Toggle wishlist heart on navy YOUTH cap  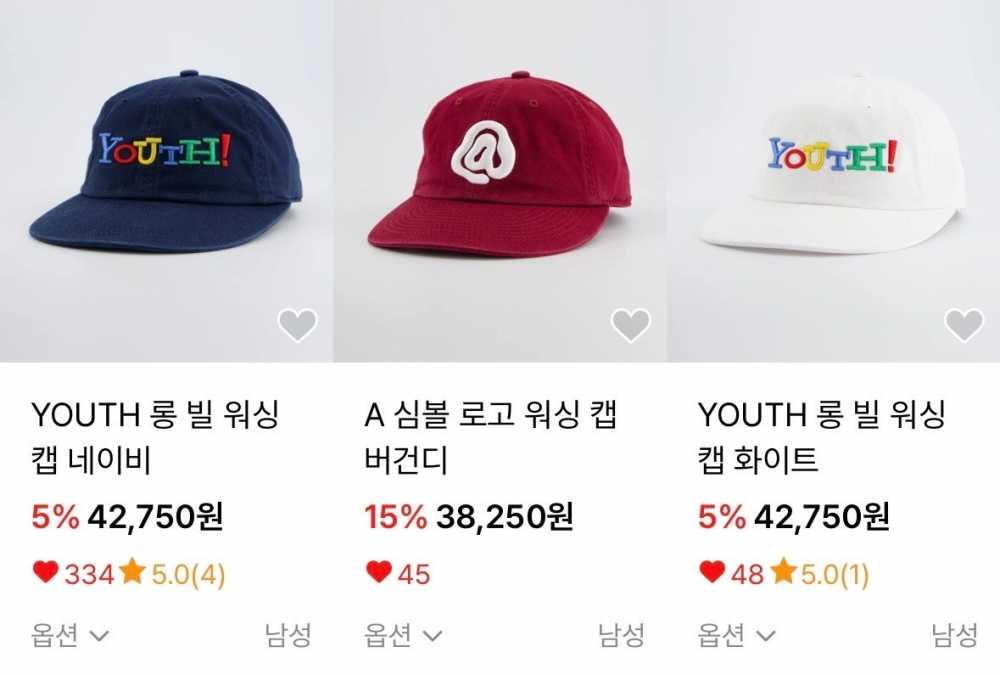point(298,325)
